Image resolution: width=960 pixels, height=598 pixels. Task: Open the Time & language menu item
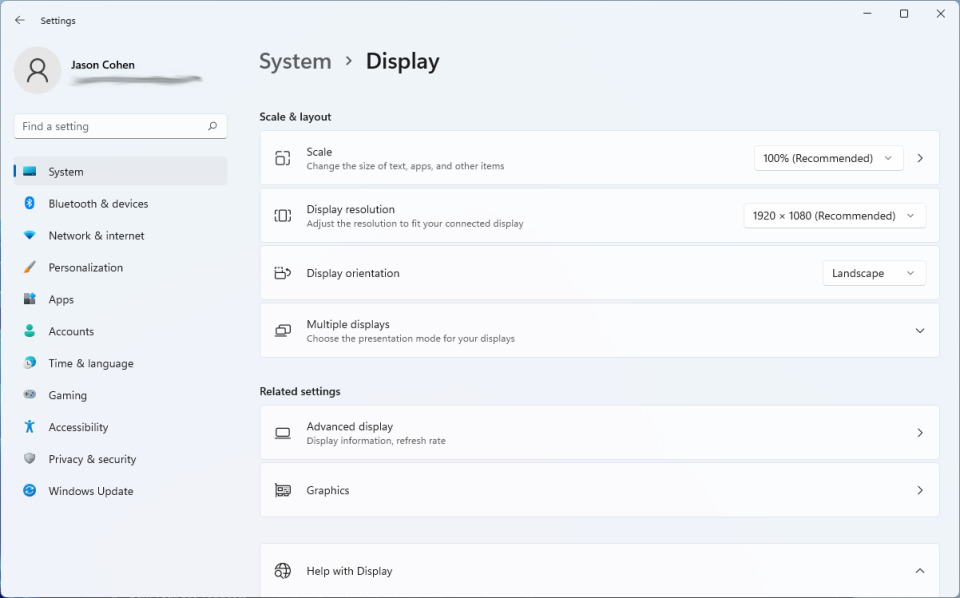pyautogui.click(x=90, y=364)
